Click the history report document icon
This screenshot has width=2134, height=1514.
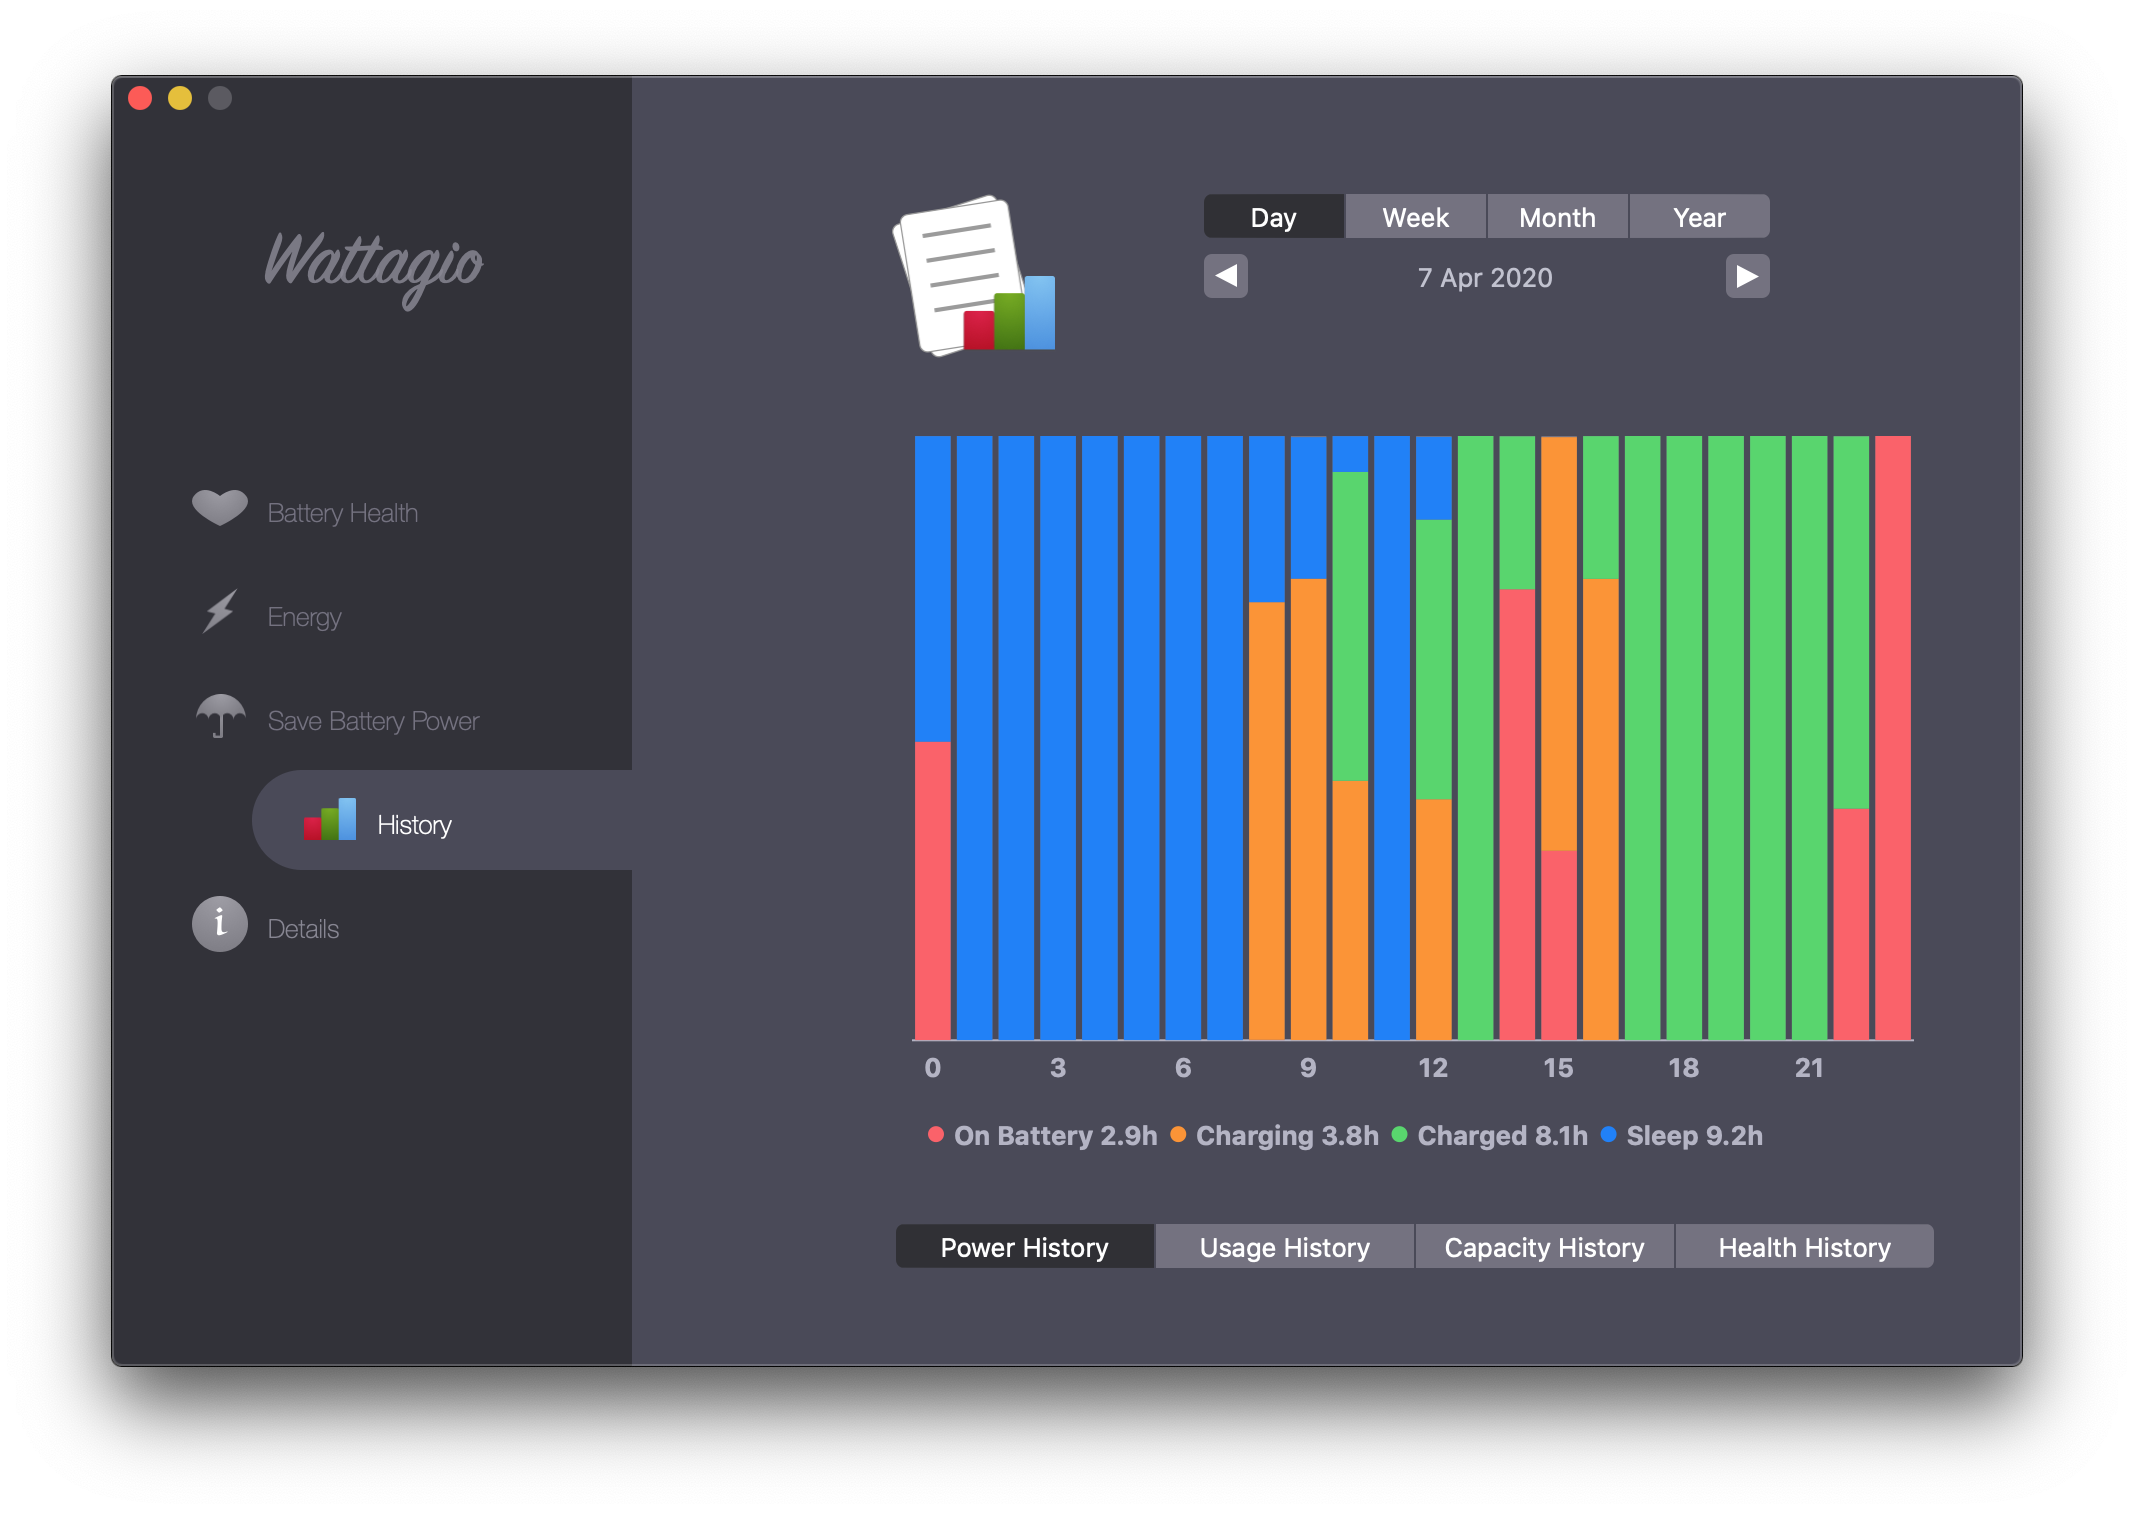[974, 276]
